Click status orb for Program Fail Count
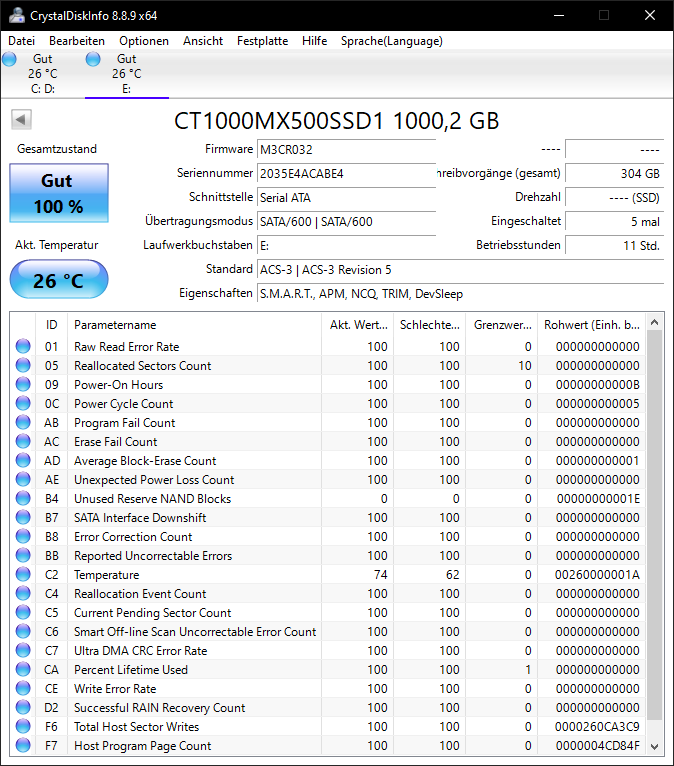Screen dimensions: 674x766 click(x=23, y=422)
